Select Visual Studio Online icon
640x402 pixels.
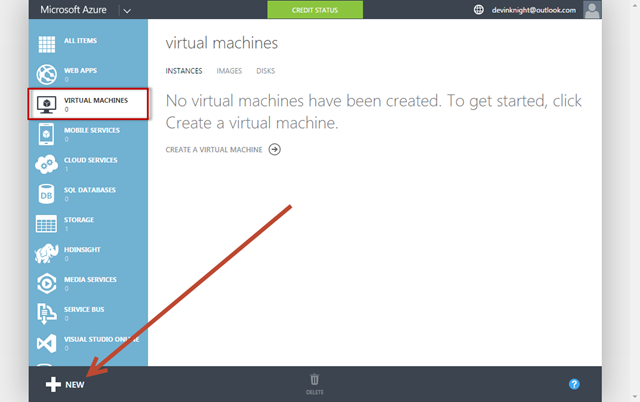pyautogui.click(x=46, y=344)
